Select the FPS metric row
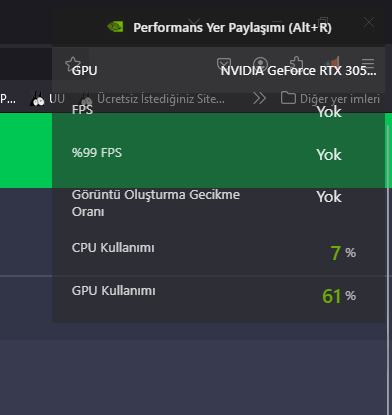 coord(219,110)
